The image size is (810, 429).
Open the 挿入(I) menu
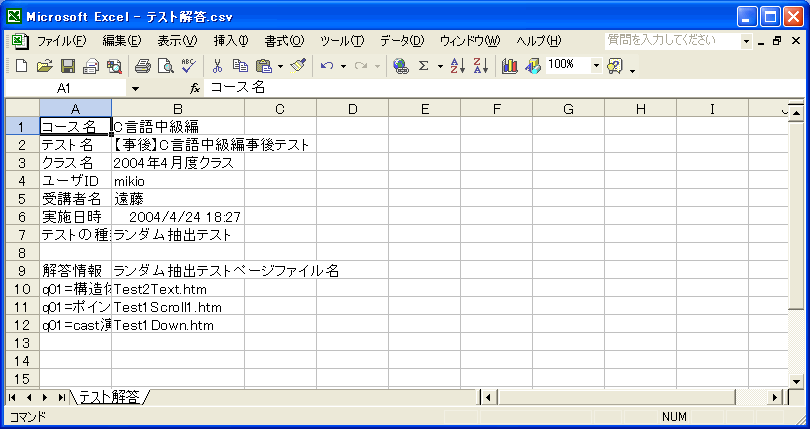[231, 41]
